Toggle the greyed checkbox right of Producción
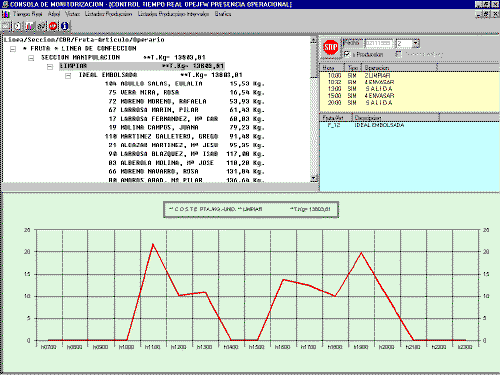The width and height of the screenshot is (500, 375). point(399,54)
